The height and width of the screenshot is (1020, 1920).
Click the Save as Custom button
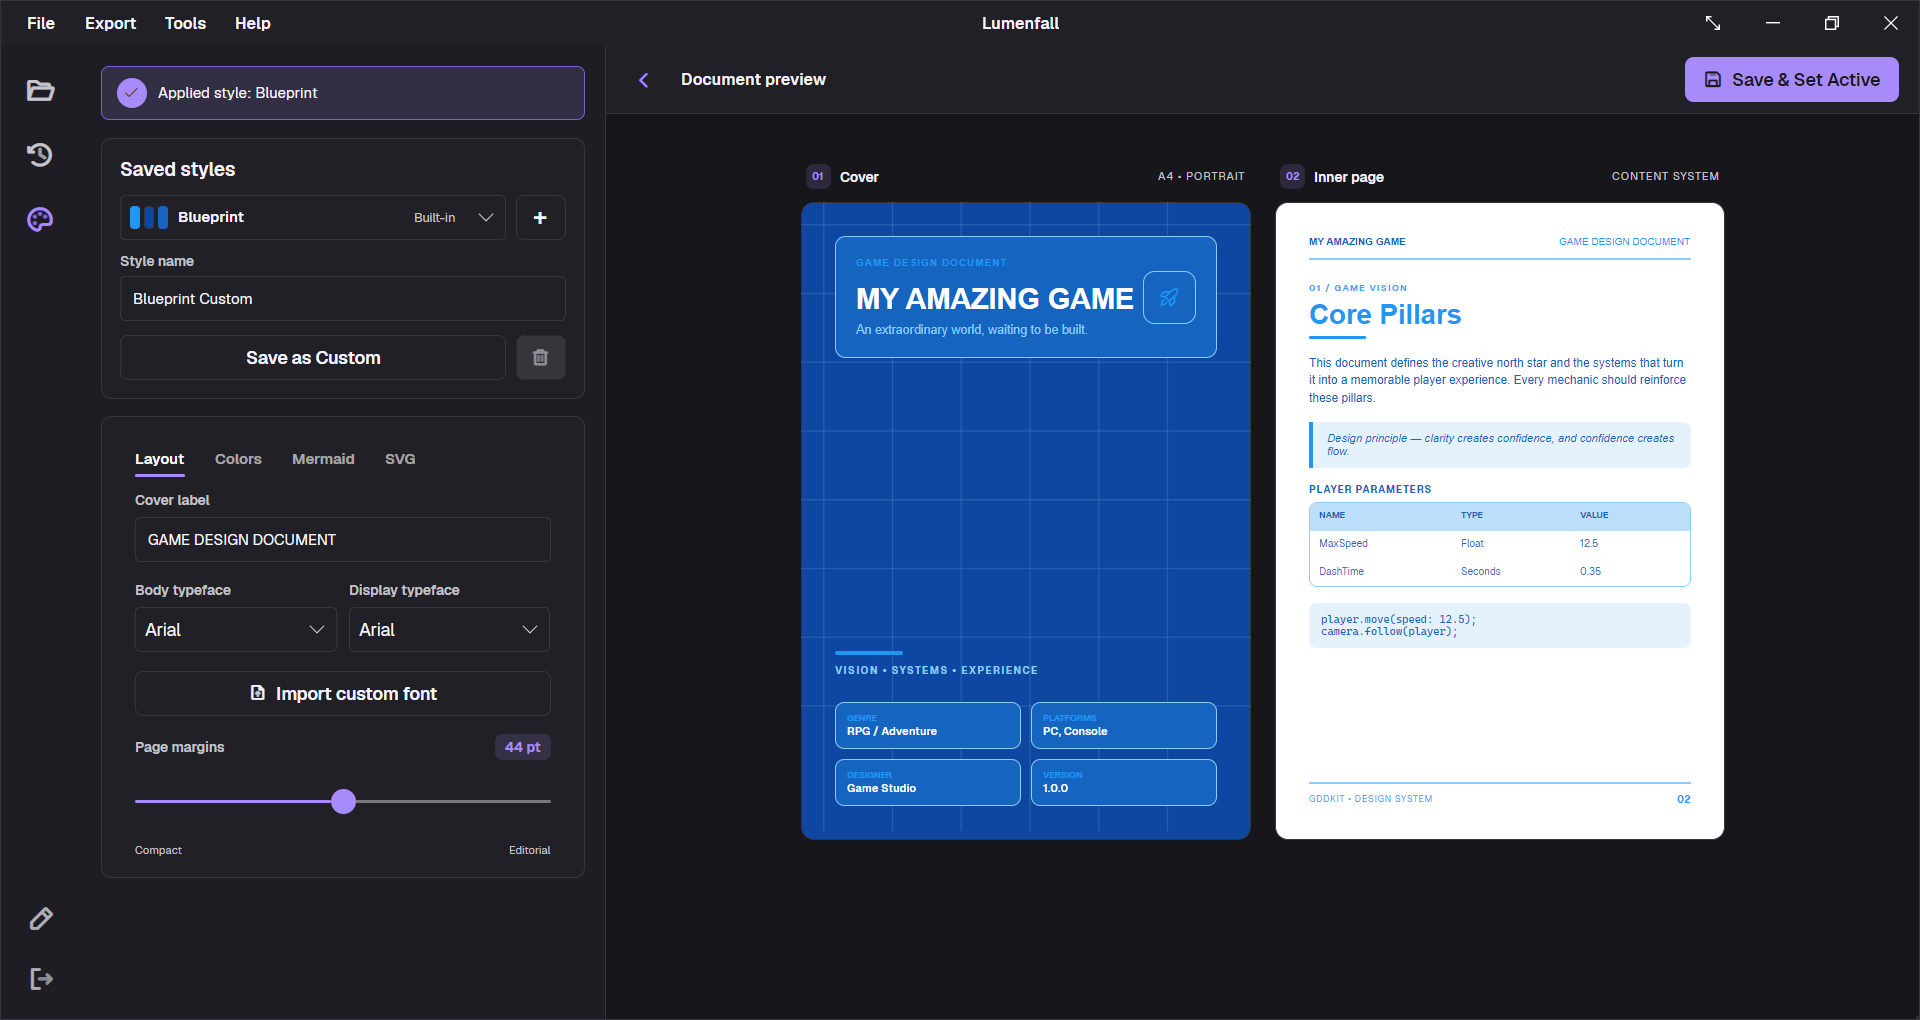pos(313,358)
